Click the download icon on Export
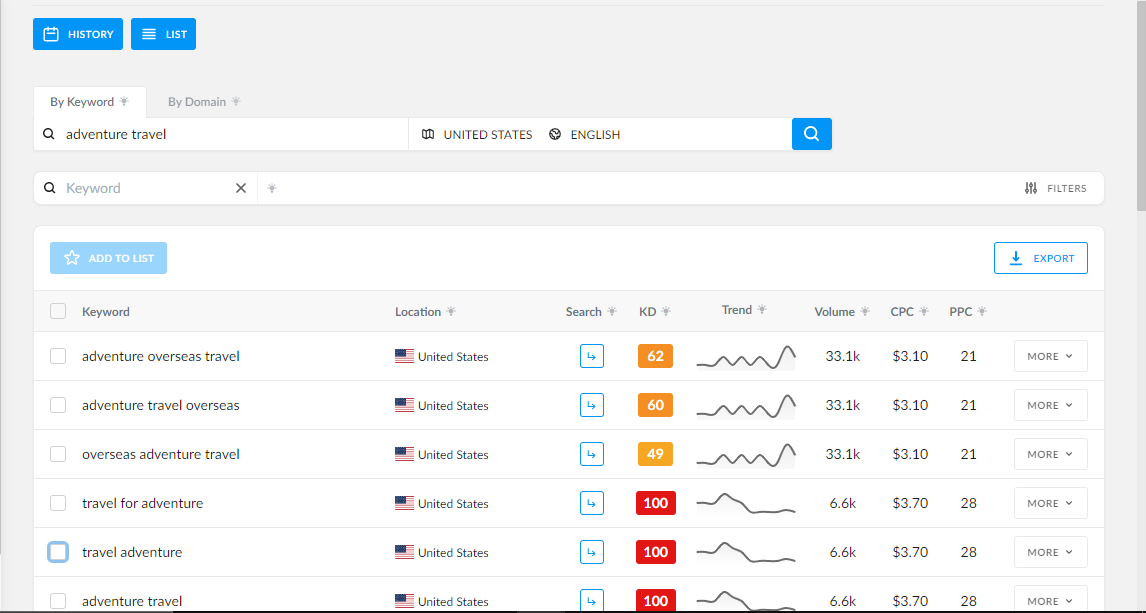This screenshot has width=1146, height=613. click(1016, 258)
